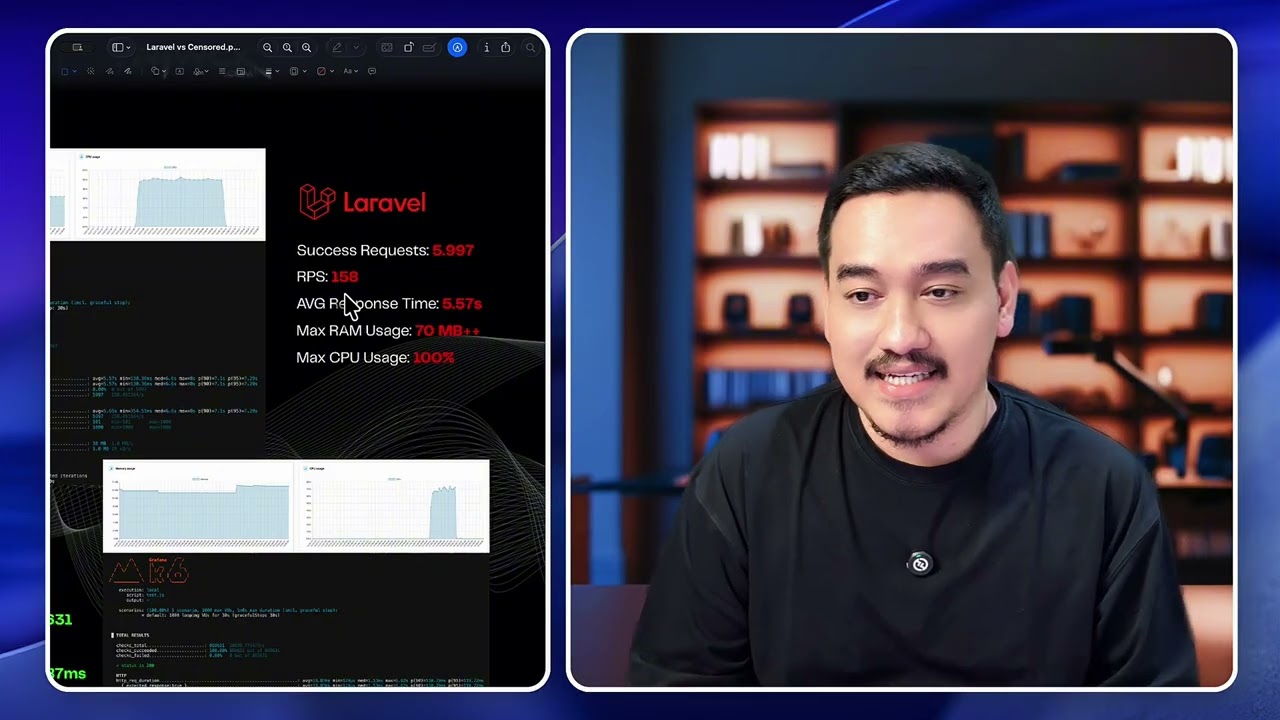The width and height of the screenshot is (1280, 720).
Task: Click the RPS: 158 line
Action: pos(327,276)
